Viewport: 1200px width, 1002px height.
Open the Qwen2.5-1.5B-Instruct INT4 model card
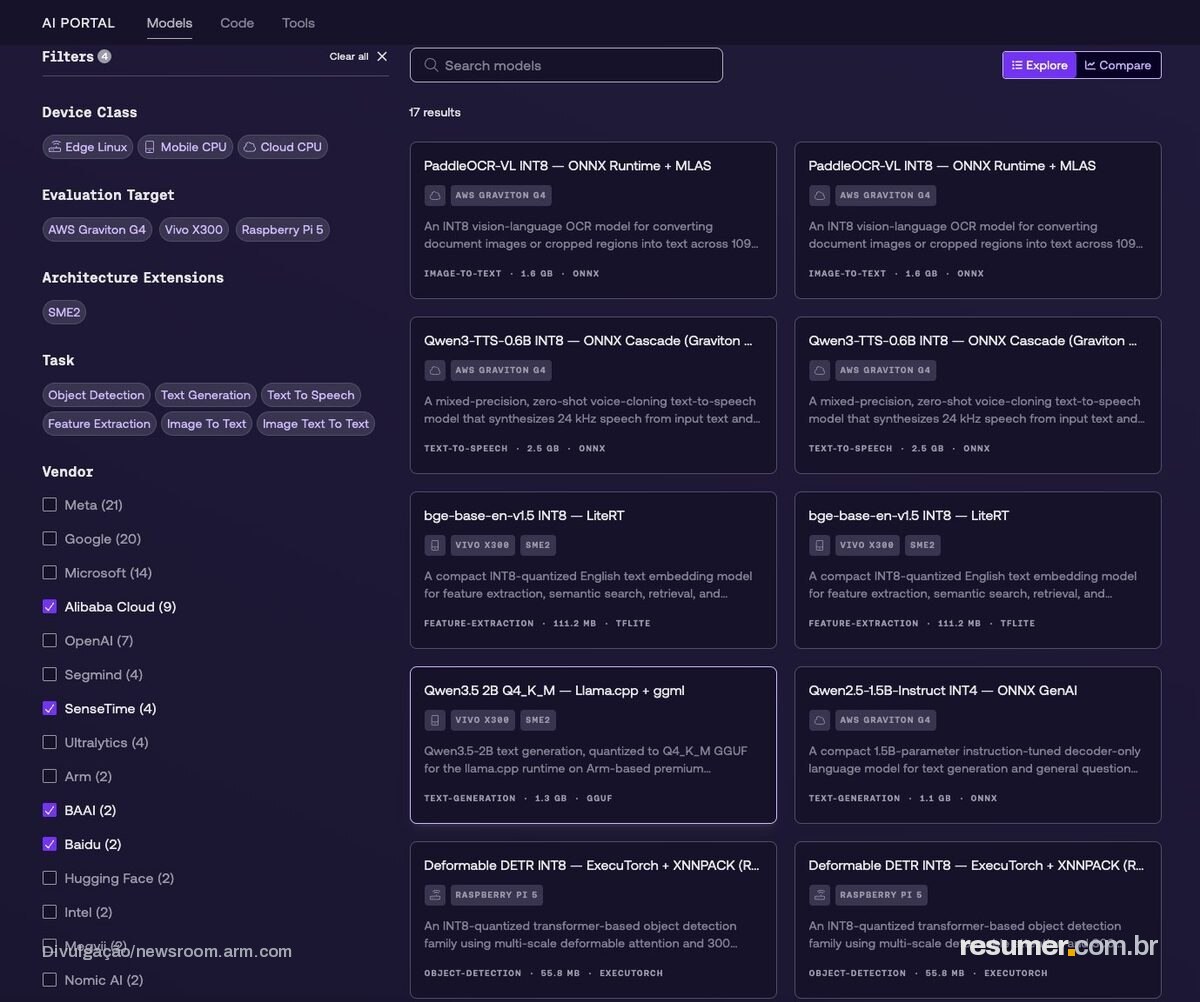[978, 745]
